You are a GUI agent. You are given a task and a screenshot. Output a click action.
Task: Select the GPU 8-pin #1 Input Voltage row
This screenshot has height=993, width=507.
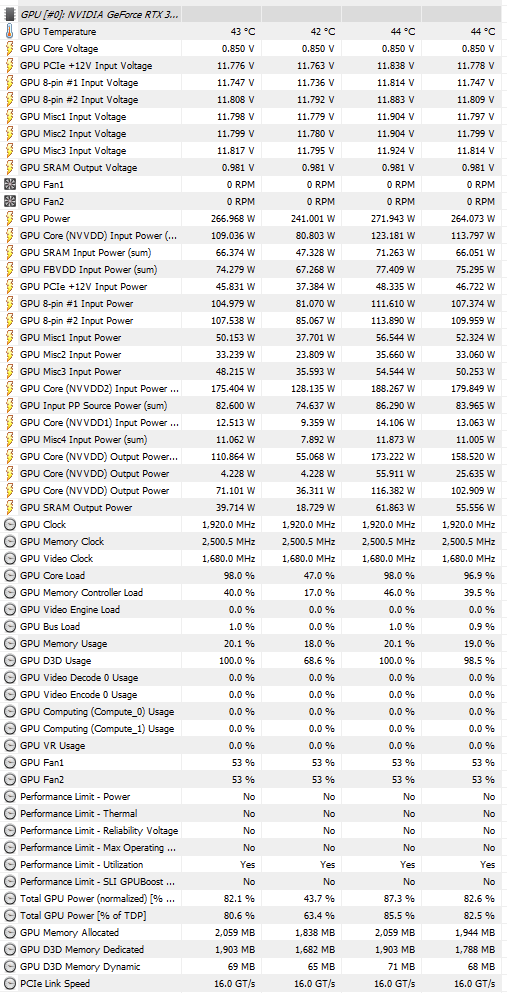click(253, 83)
